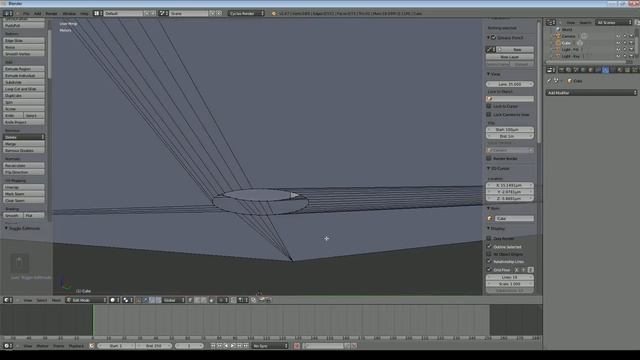
Task: Open the Window menu
Action: (x=69, y=13)
